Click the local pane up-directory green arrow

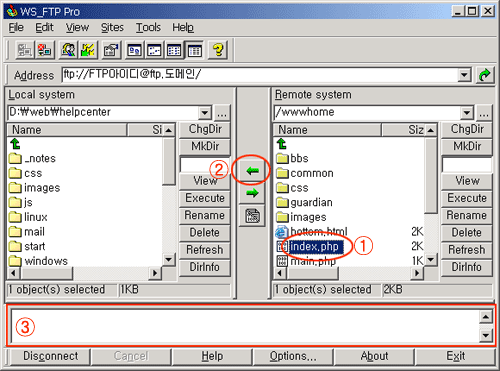(x=15, y=144)
